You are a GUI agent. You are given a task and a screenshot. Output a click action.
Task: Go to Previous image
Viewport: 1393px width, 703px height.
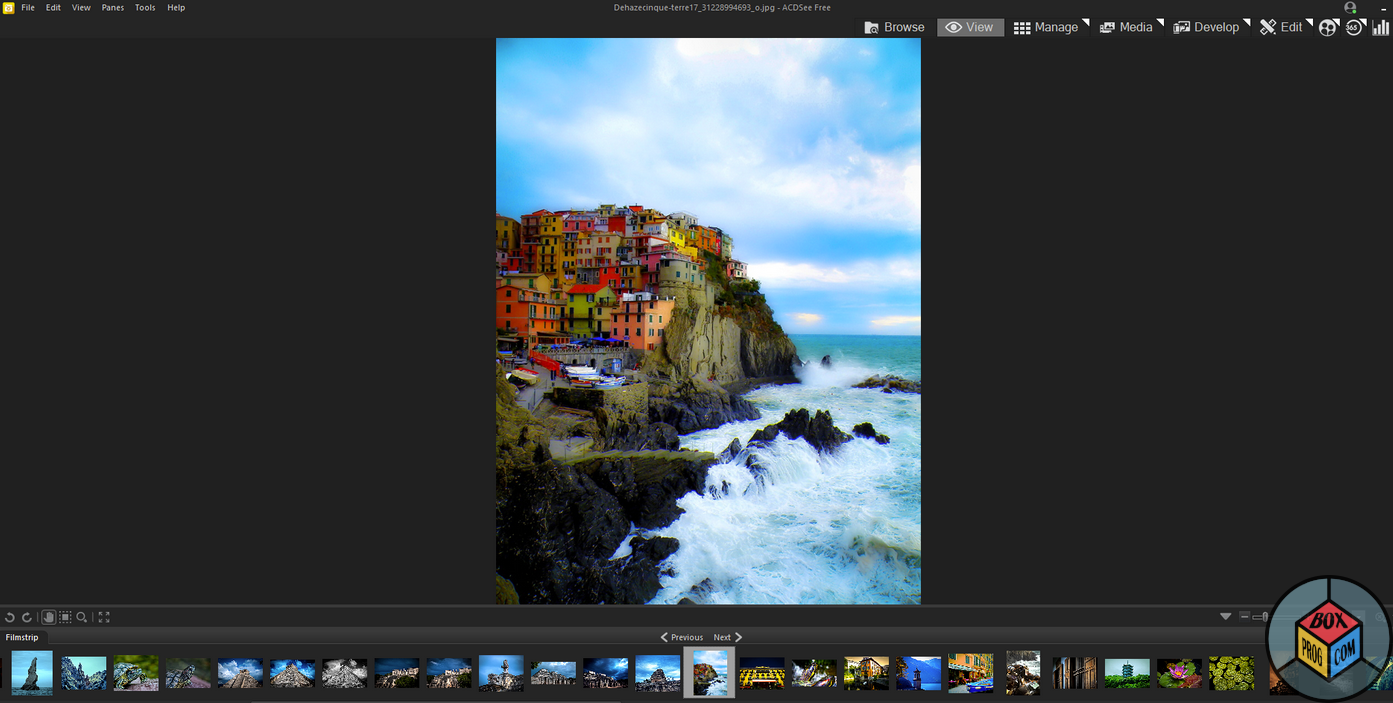click(x=682, y=637)
